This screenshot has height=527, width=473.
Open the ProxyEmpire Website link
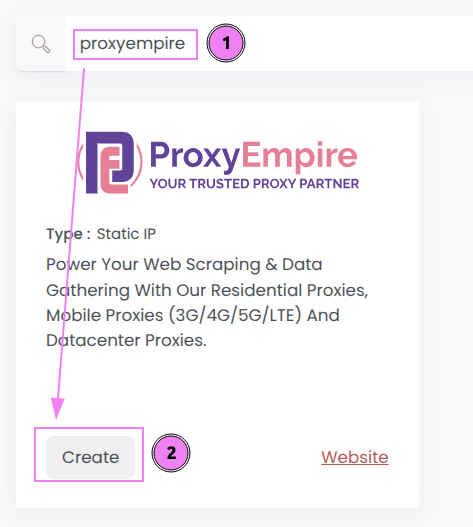point(355,457)
